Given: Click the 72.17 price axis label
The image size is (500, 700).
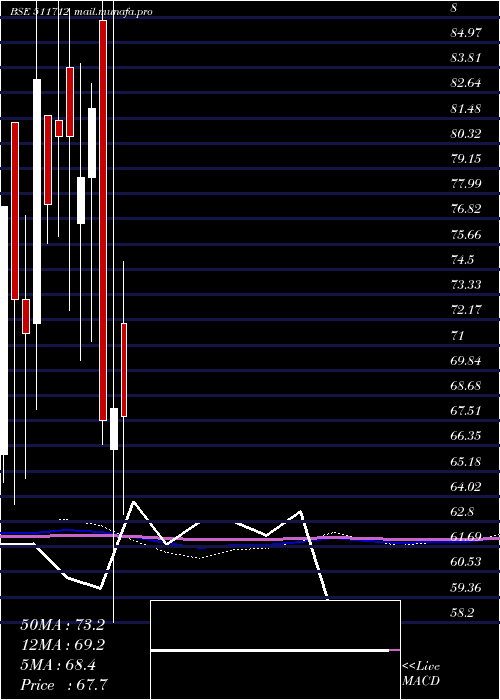Looking at the screenshot, I should (466, 309).
